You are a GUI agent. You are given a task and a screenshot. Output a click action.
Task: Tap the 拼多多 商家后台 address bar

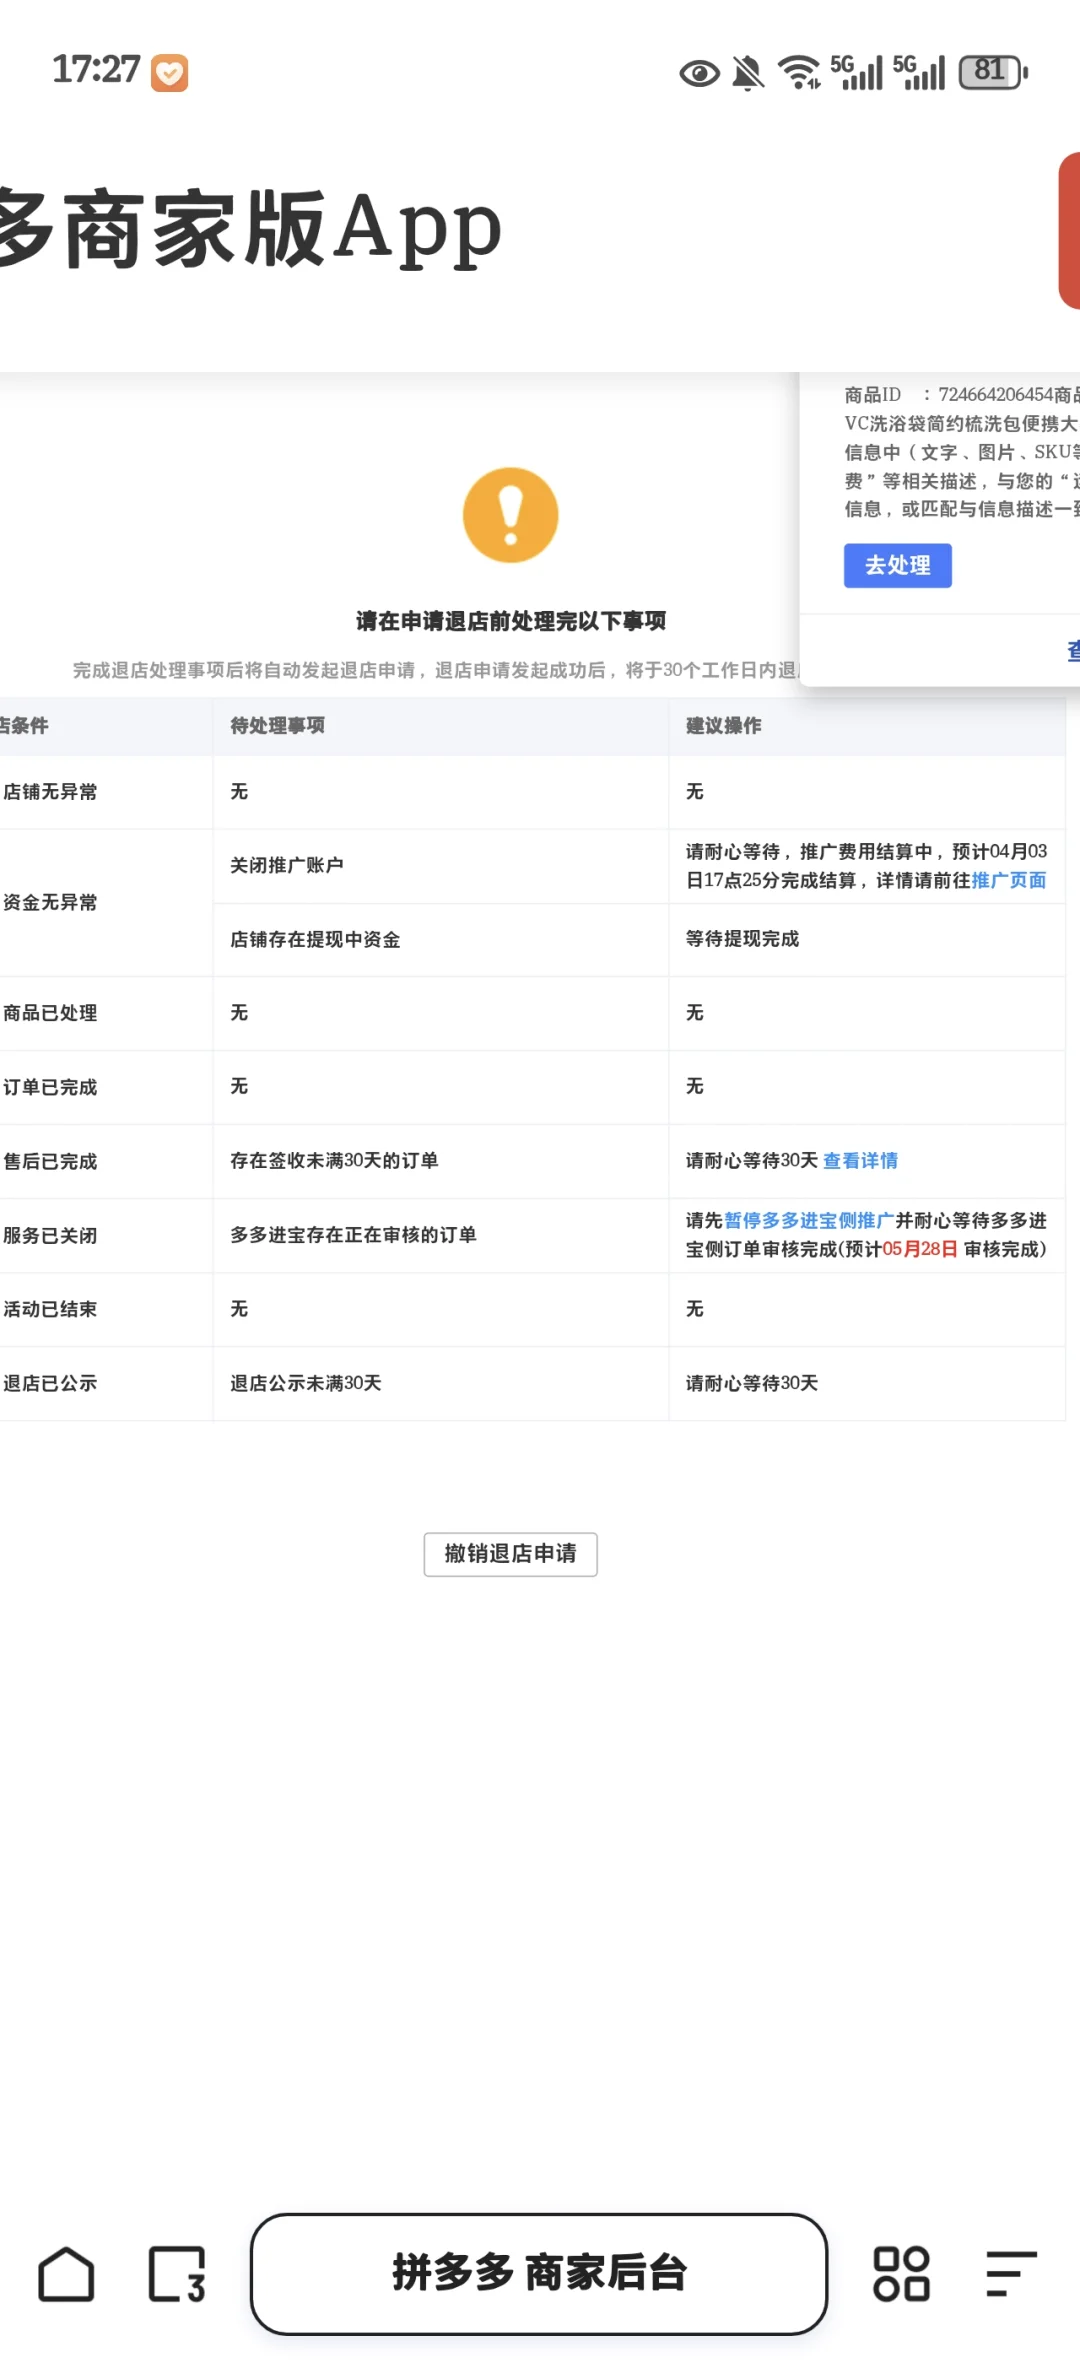pyautogui.click(x=539, y=2274)
